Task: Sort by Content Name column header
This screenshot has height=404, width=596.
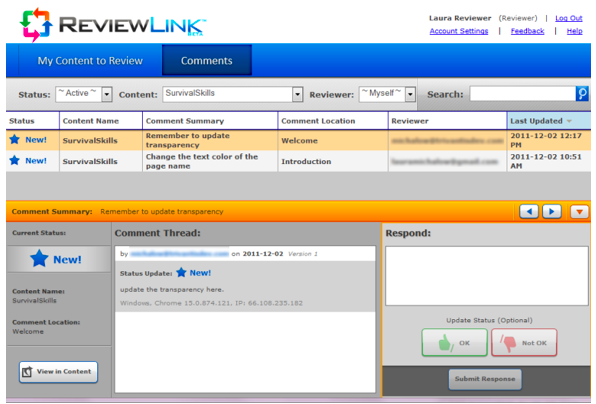Action: [101, 121]
